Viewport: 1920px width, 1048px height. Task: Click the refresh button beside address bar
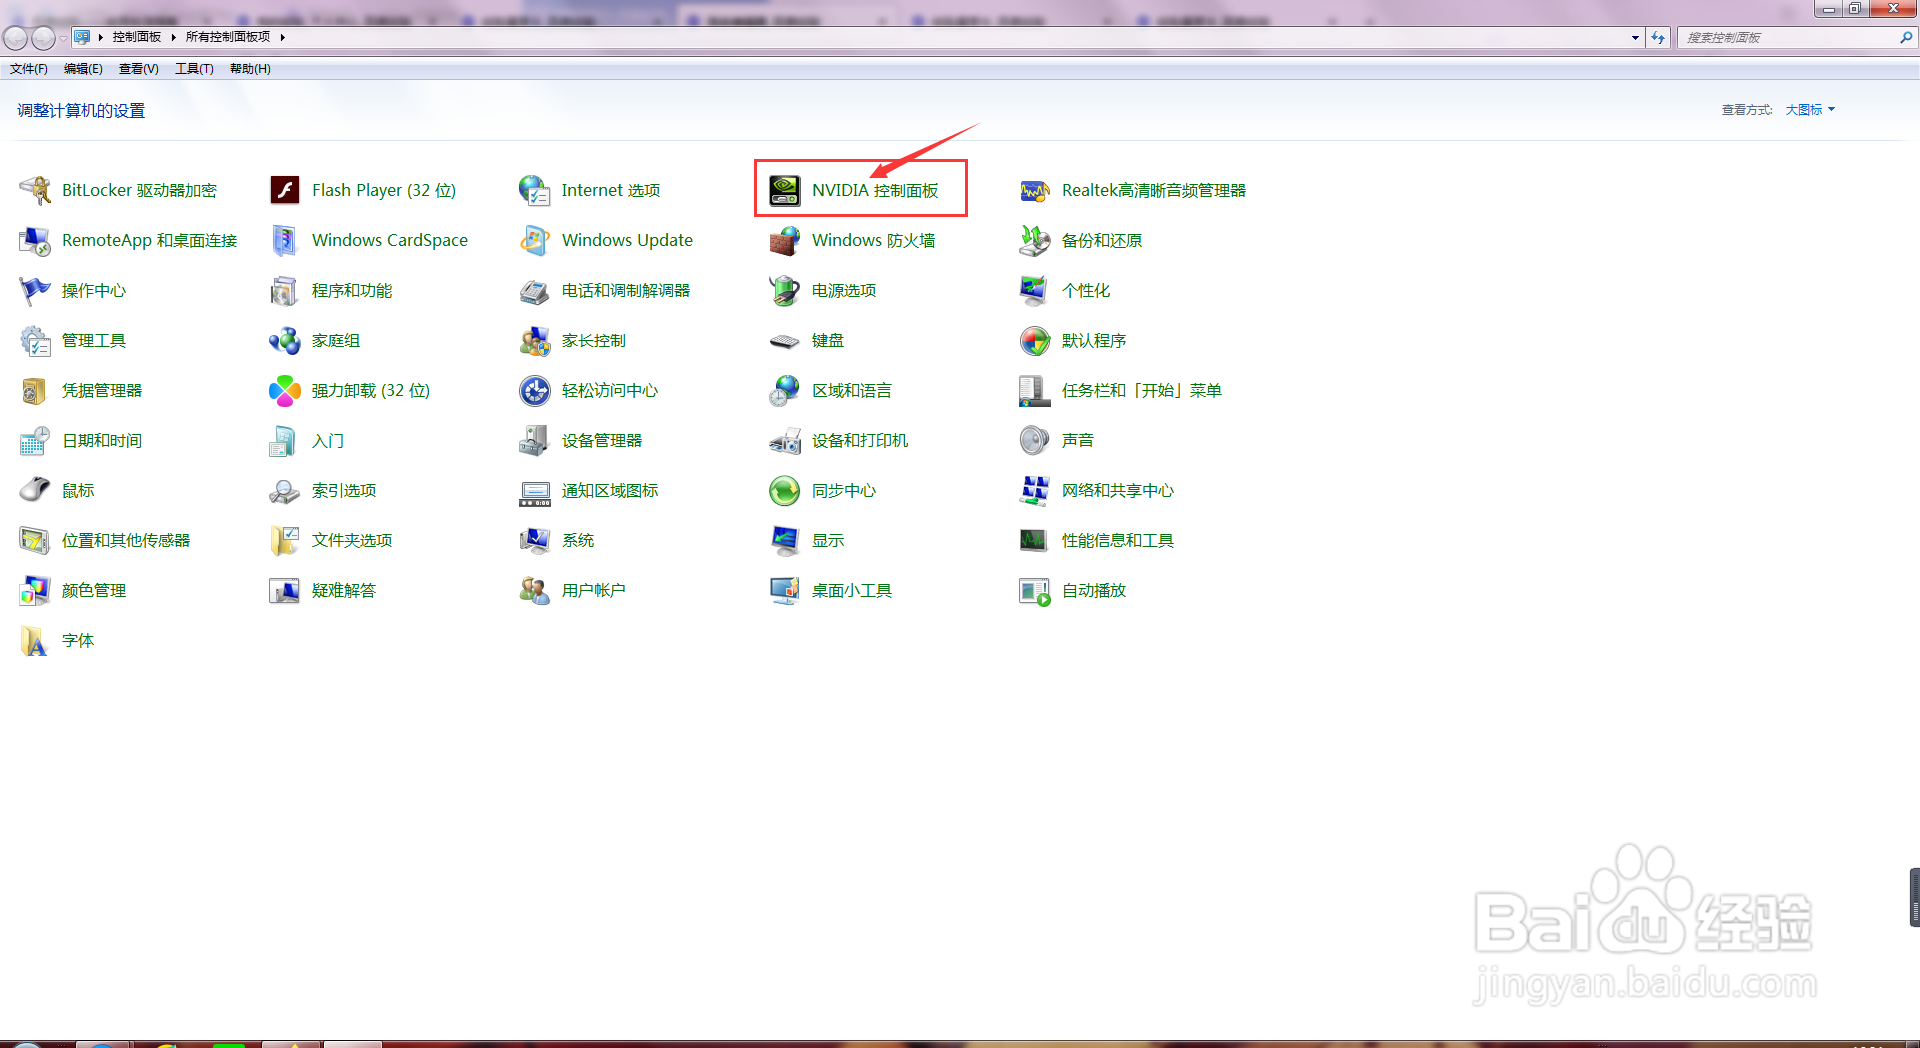click(x=1658, y=38)
